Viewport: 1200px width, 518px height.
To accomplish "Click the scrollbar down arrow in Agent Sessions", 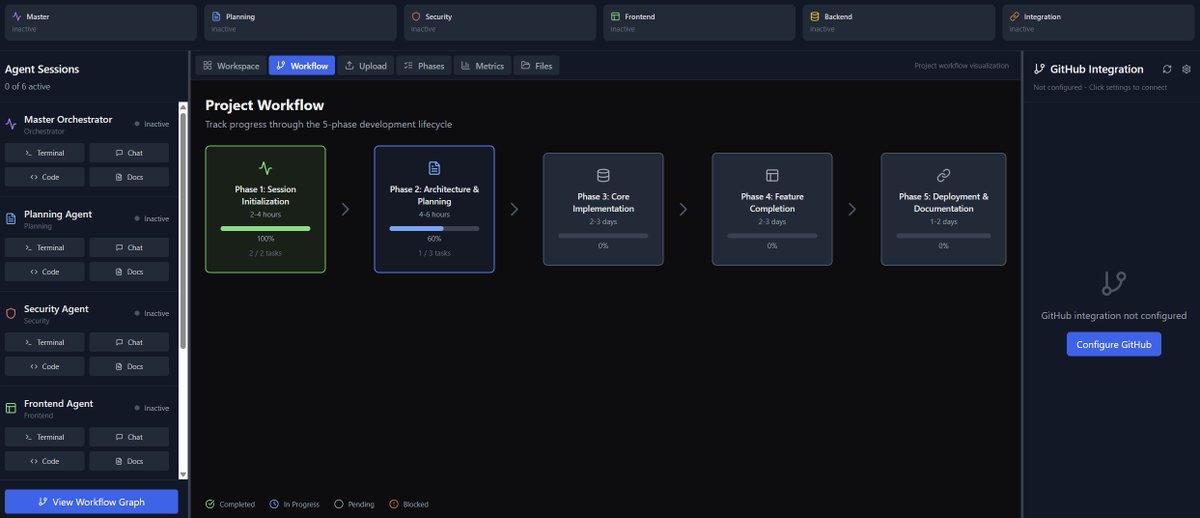I will point(183,475).
